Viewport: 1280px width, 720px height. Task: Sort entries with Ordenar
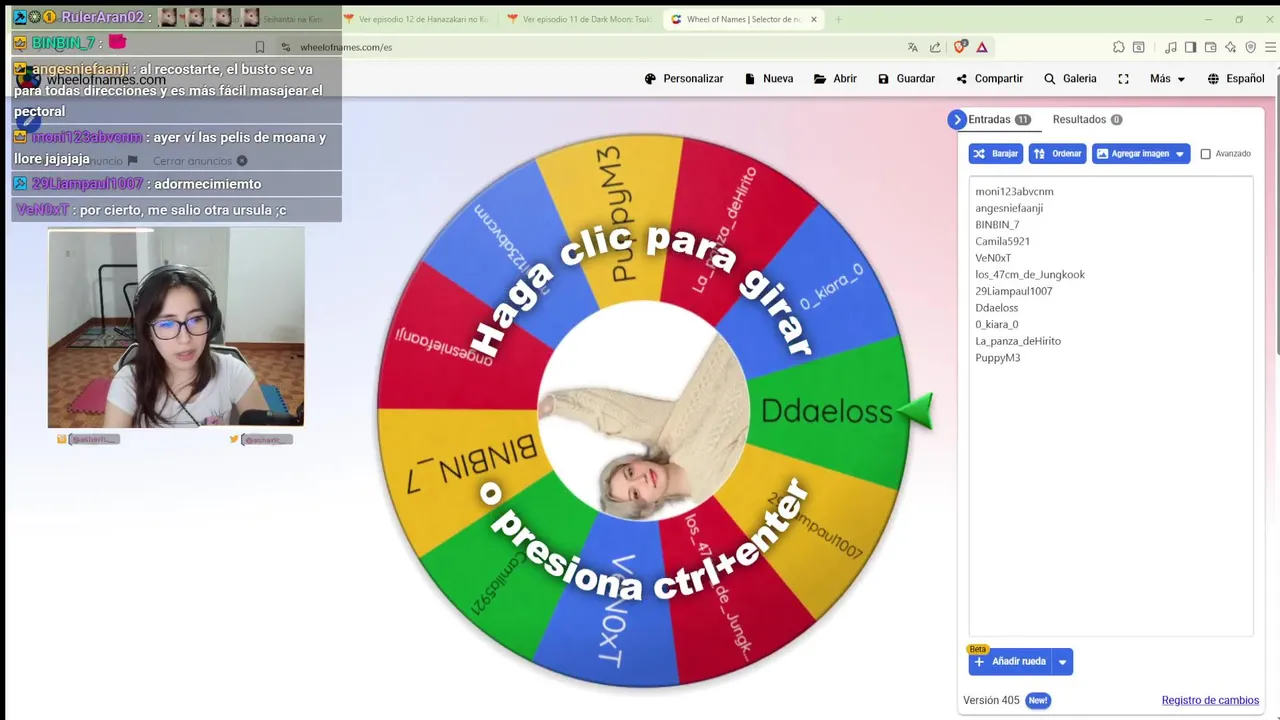pyautogui.click(x=1057, y=154)
